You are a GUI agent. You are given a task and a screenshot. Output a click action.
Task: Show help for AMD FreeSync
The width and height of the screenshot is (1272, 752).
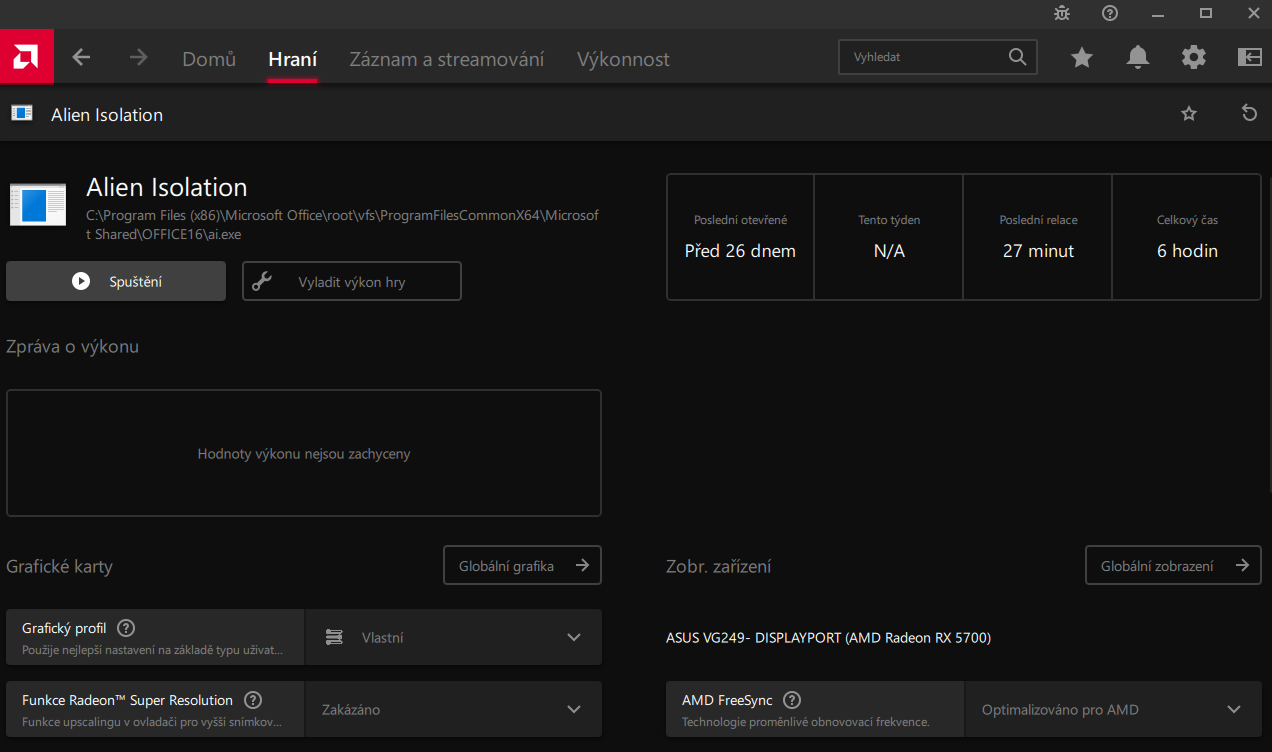tap(792, 701)
